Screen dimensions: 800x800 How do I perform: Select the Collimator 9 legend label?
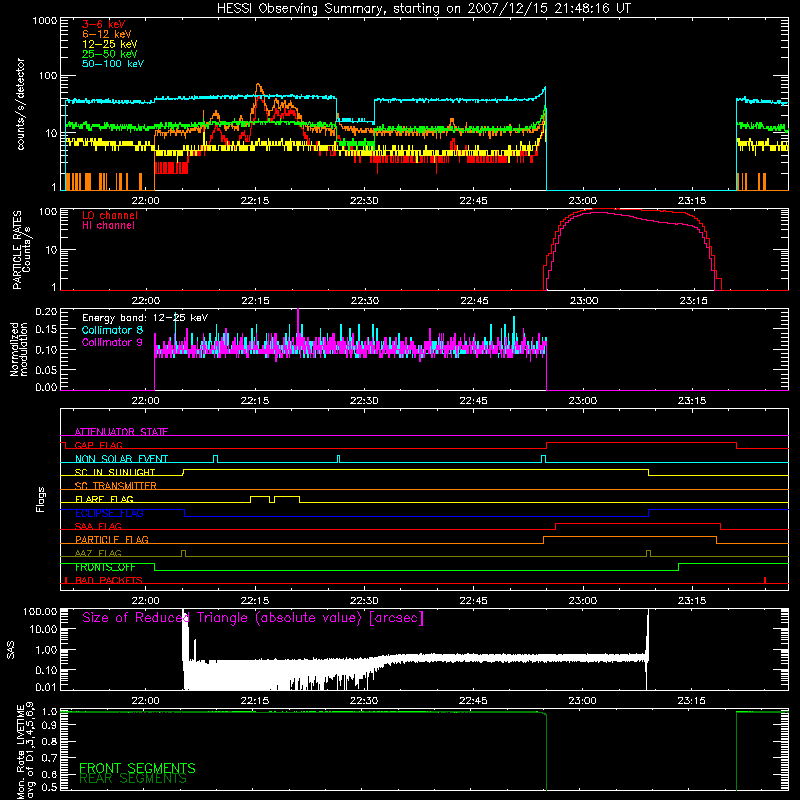pyautogui.click(x=112, y=342)
